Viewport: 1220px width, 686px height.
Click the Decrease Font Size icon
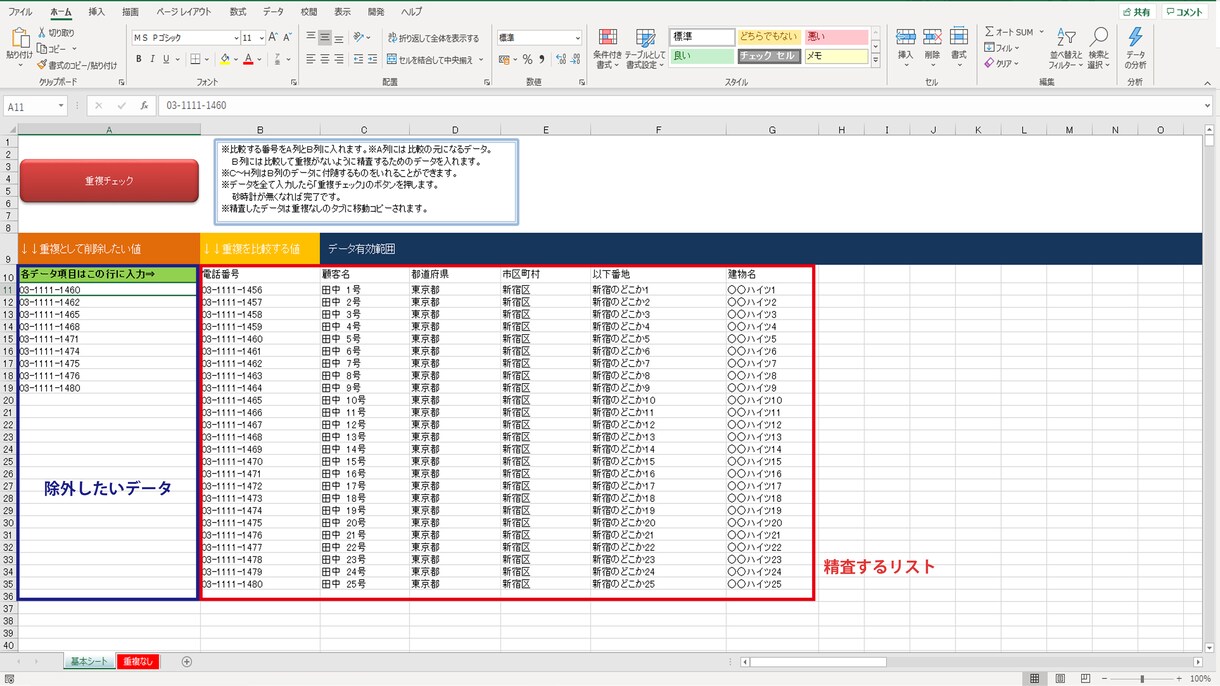coord(289,38)
